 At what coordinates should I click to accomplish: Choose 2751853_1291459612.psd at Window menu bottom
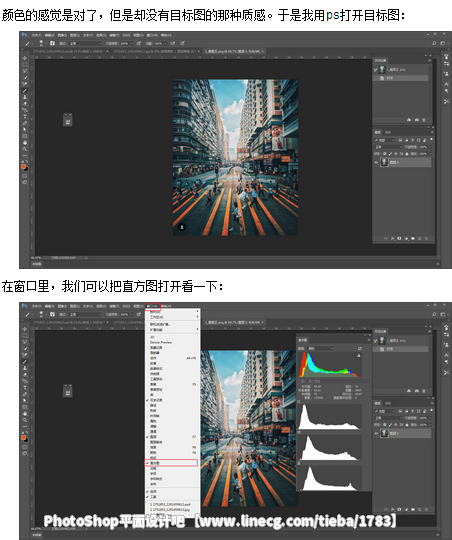(x=170, y=505)
